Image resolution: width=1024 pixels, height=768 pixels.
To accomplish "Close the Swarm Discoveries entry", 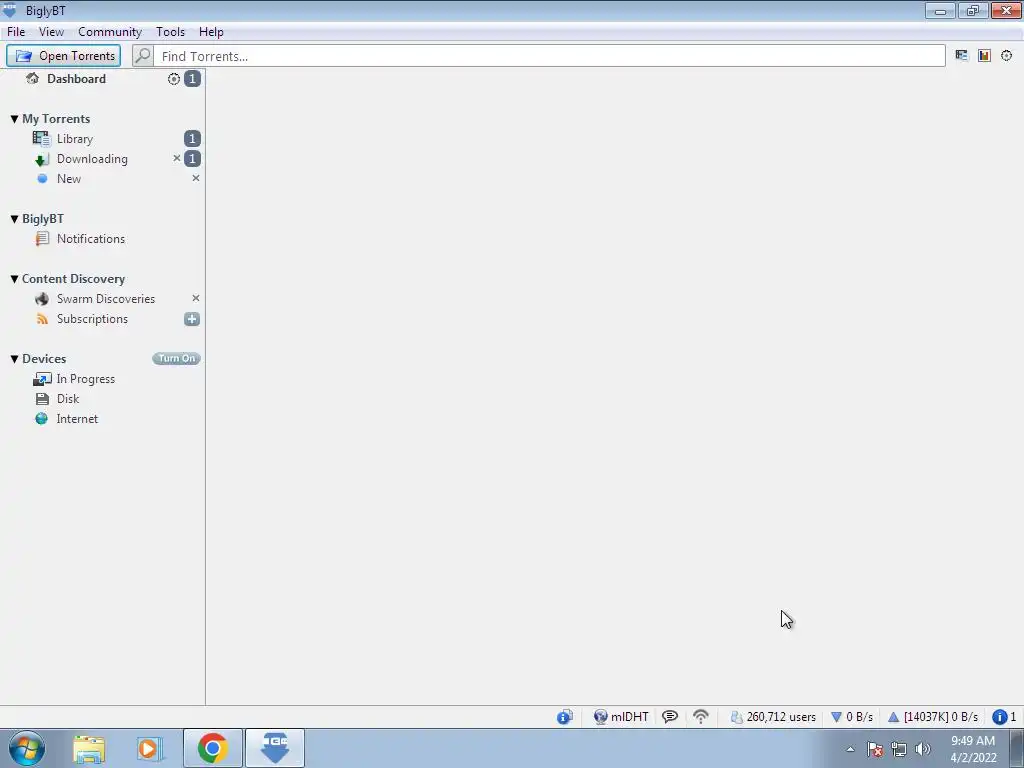I will (x=195, y=298).
